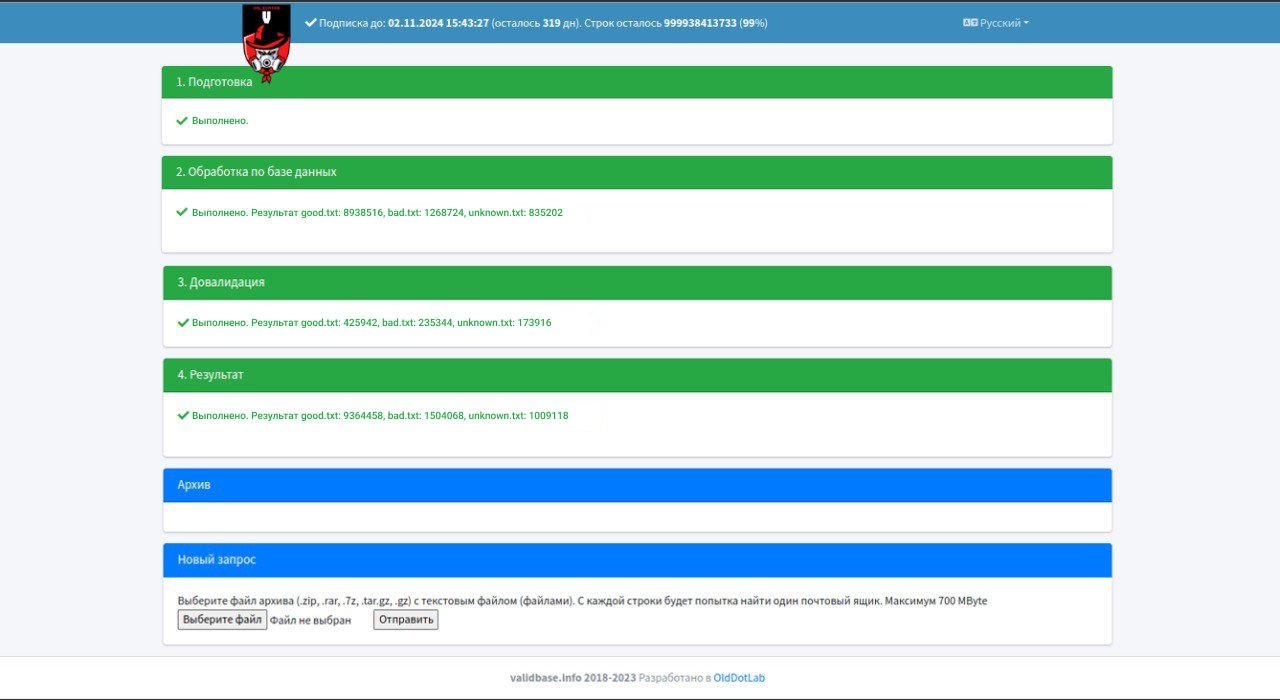Image resolution: width=1280 pixels, height=700 pixels.
Task: Click validbase.info text in the footer
Action: click(x=545, y=678)
